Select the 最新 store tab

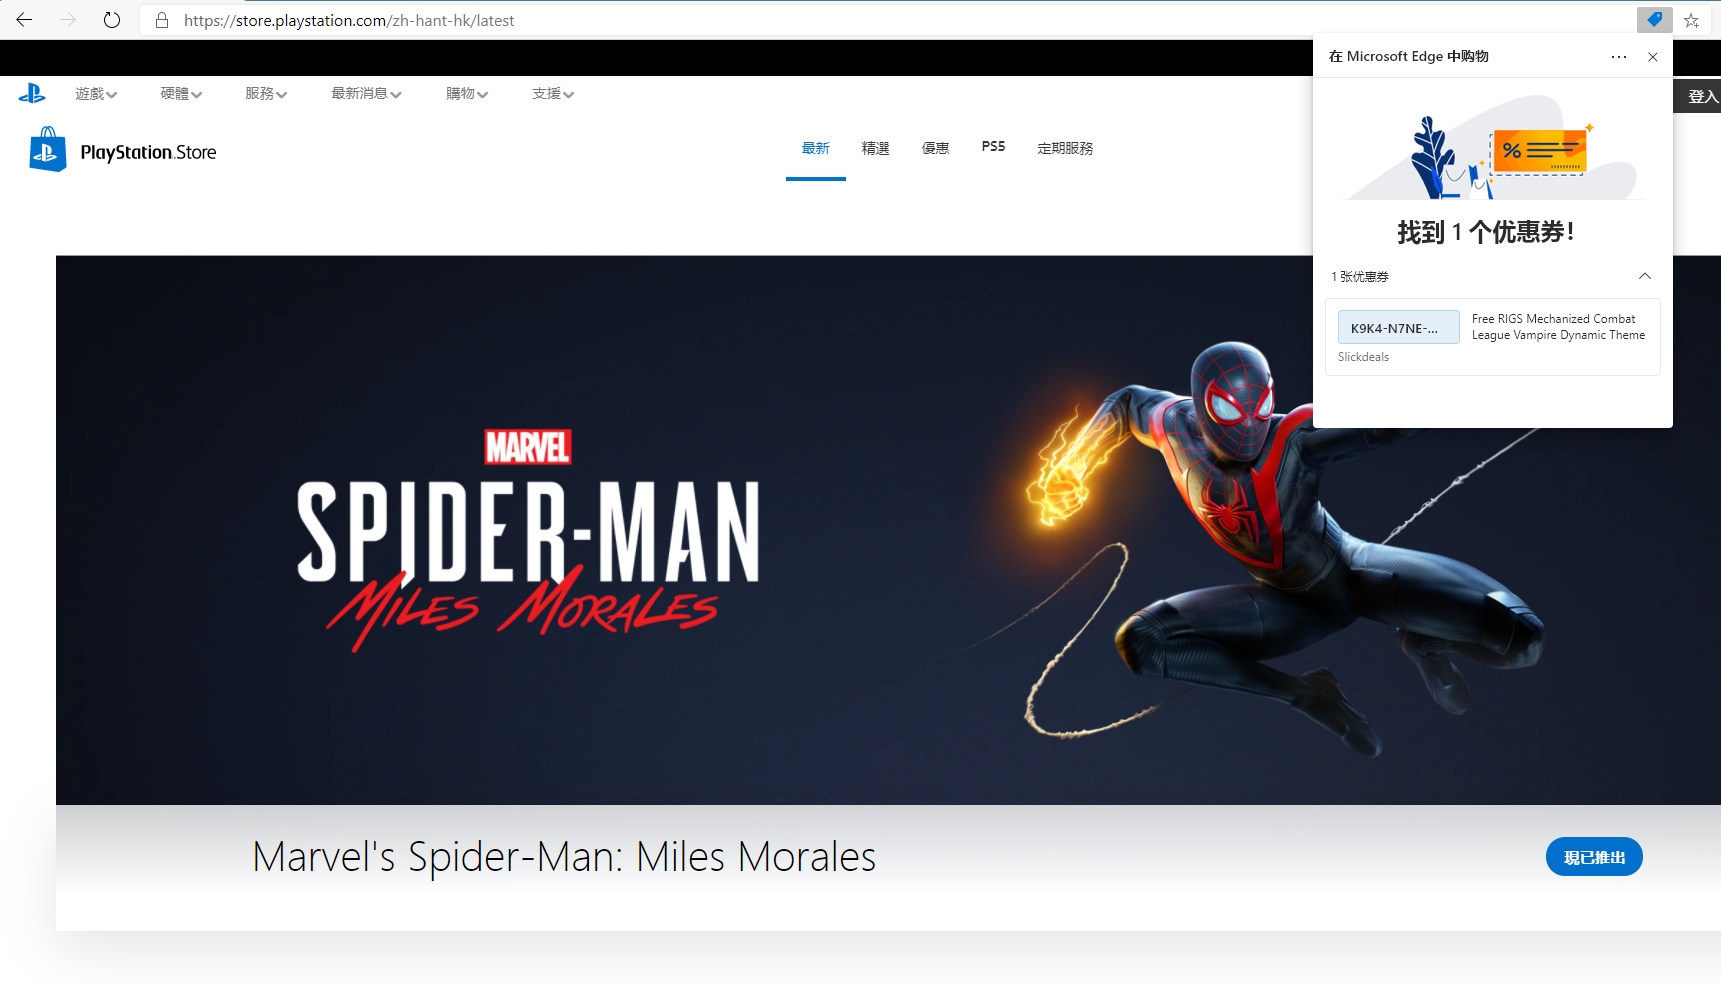point(816,148)
